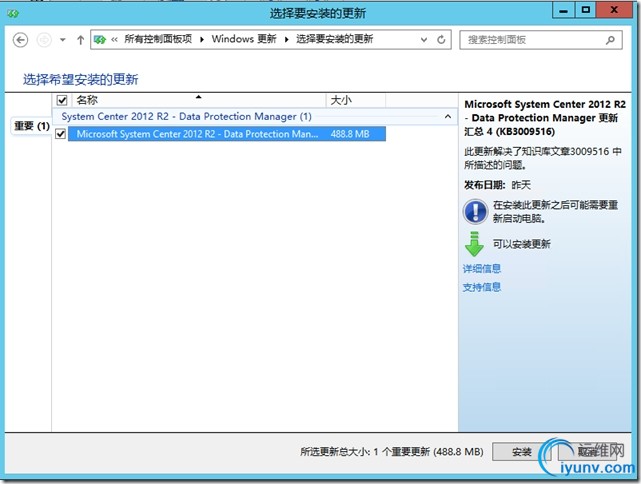
Task: Select the Data Protection Man... update row
Action: tap(227, 134)
